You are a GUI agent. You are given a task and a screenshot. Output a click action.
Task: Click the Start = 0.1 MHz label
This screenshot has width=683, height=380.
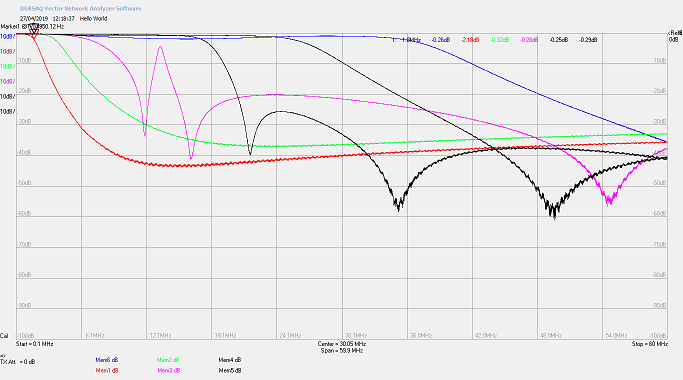tap(34, 344)
